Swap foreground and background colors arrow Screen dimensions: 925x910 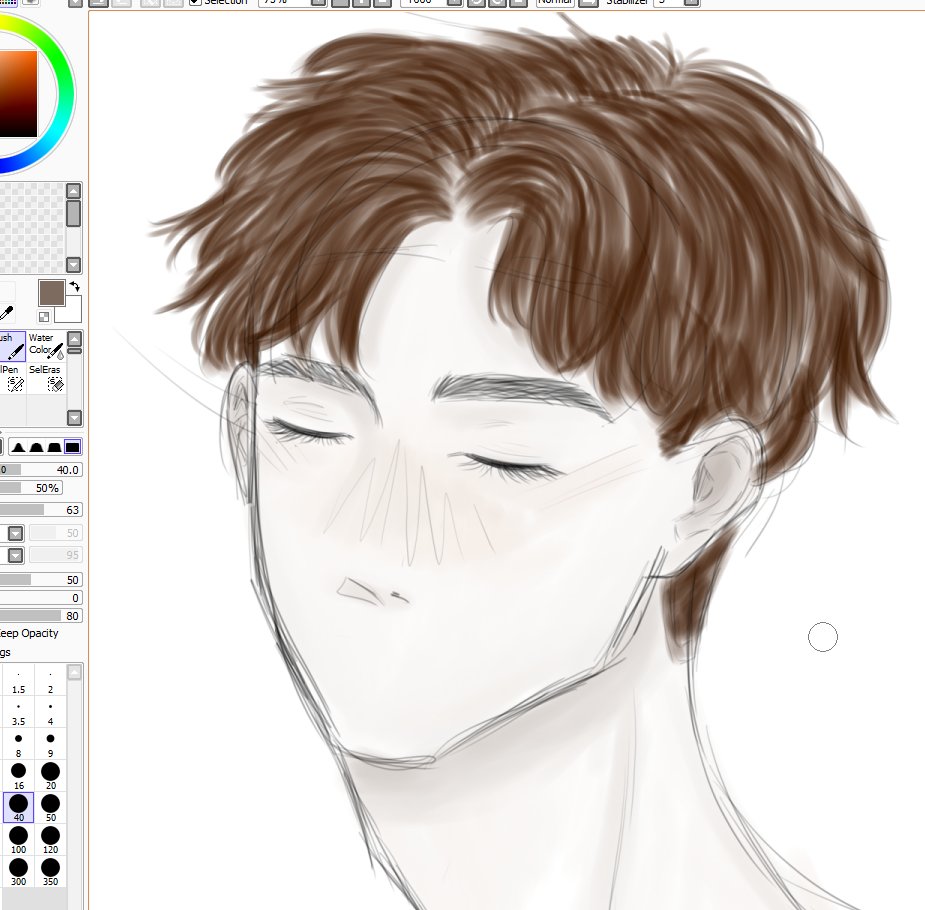coord(75,287)
